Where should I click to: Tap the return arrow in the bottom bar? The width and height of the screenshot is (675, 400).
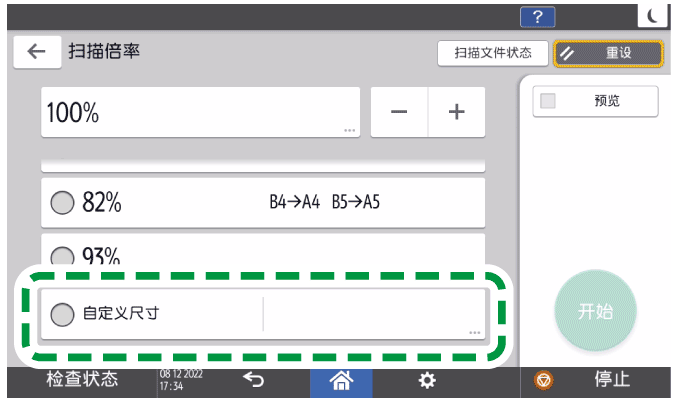point(253,380)
